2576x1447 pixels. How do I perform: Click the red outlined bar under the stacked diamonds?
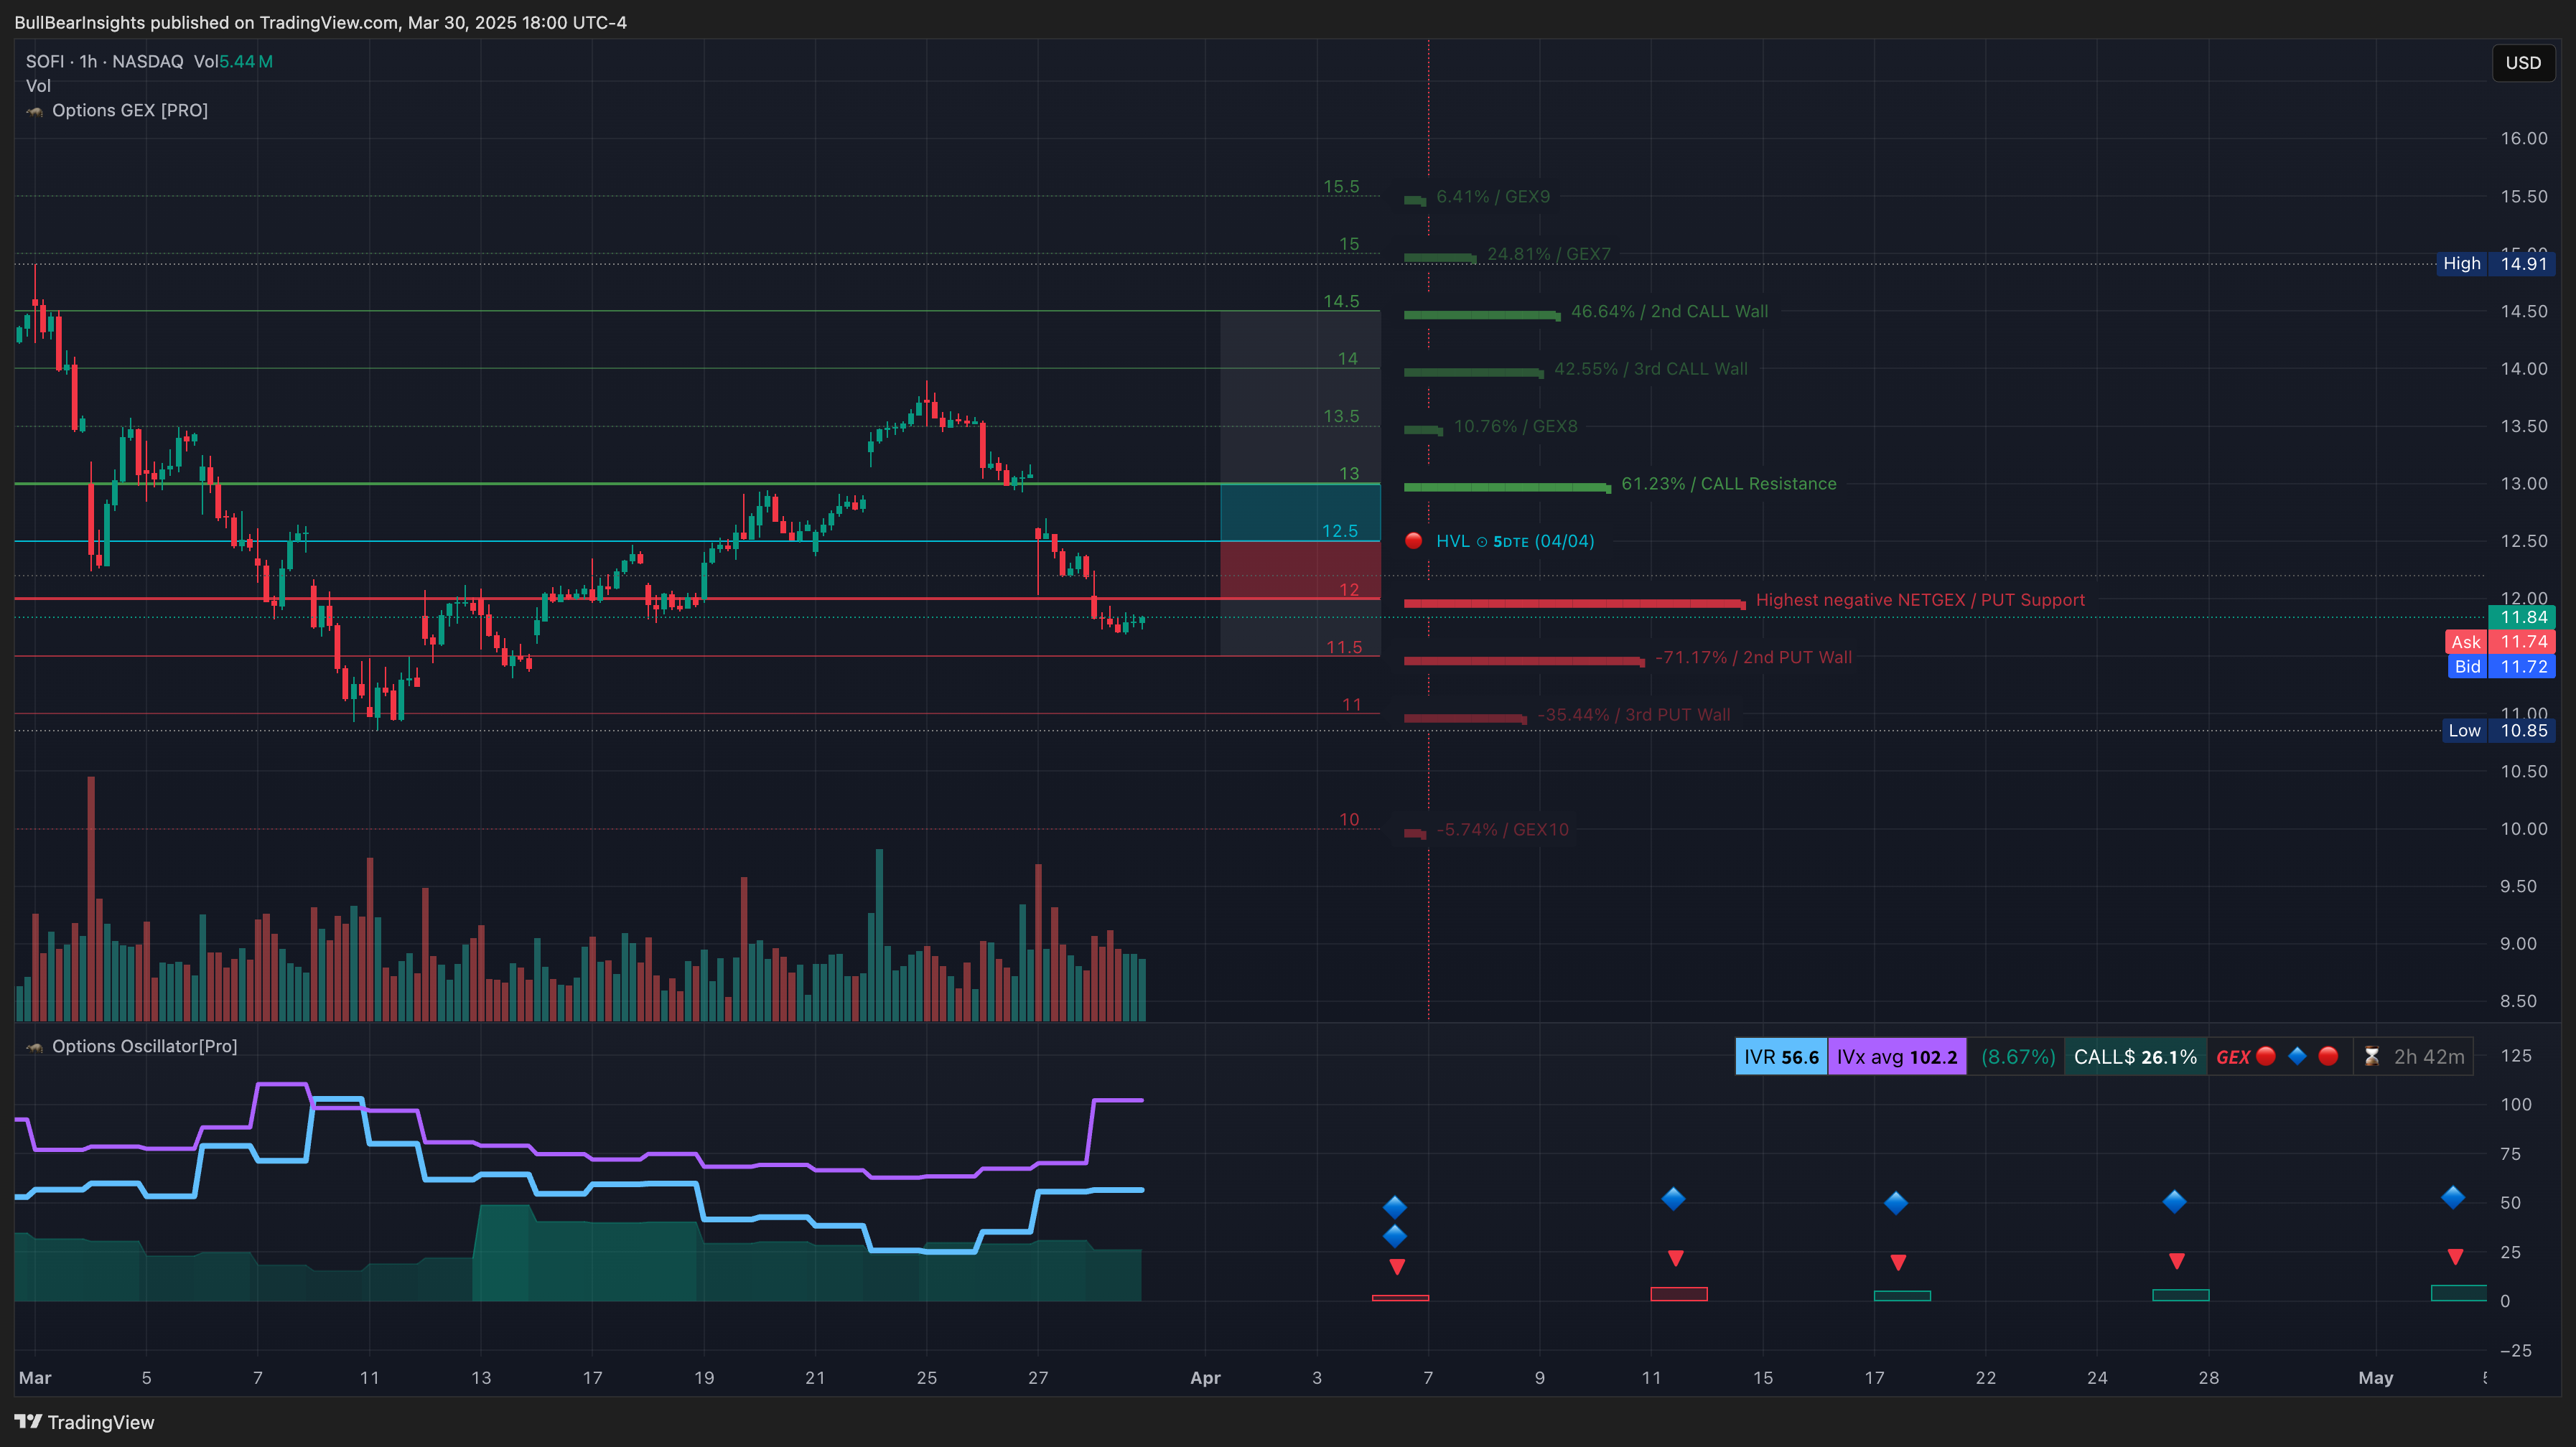pos(1400,1298)
